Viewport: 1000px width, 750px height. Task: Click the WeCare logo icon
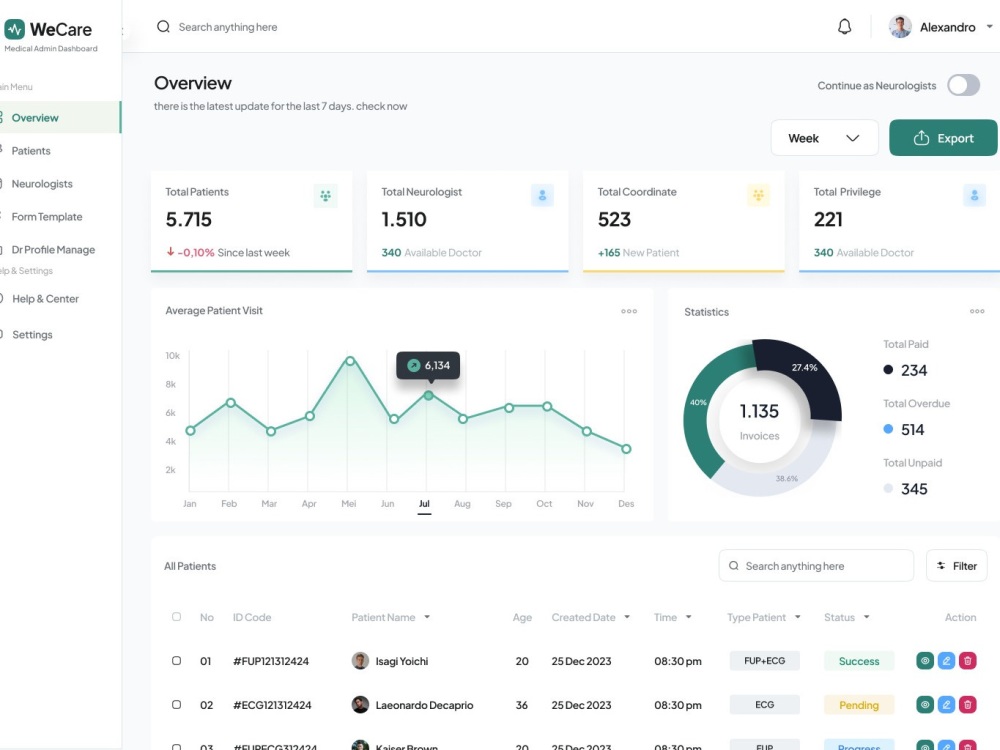(x=15, y=29)
